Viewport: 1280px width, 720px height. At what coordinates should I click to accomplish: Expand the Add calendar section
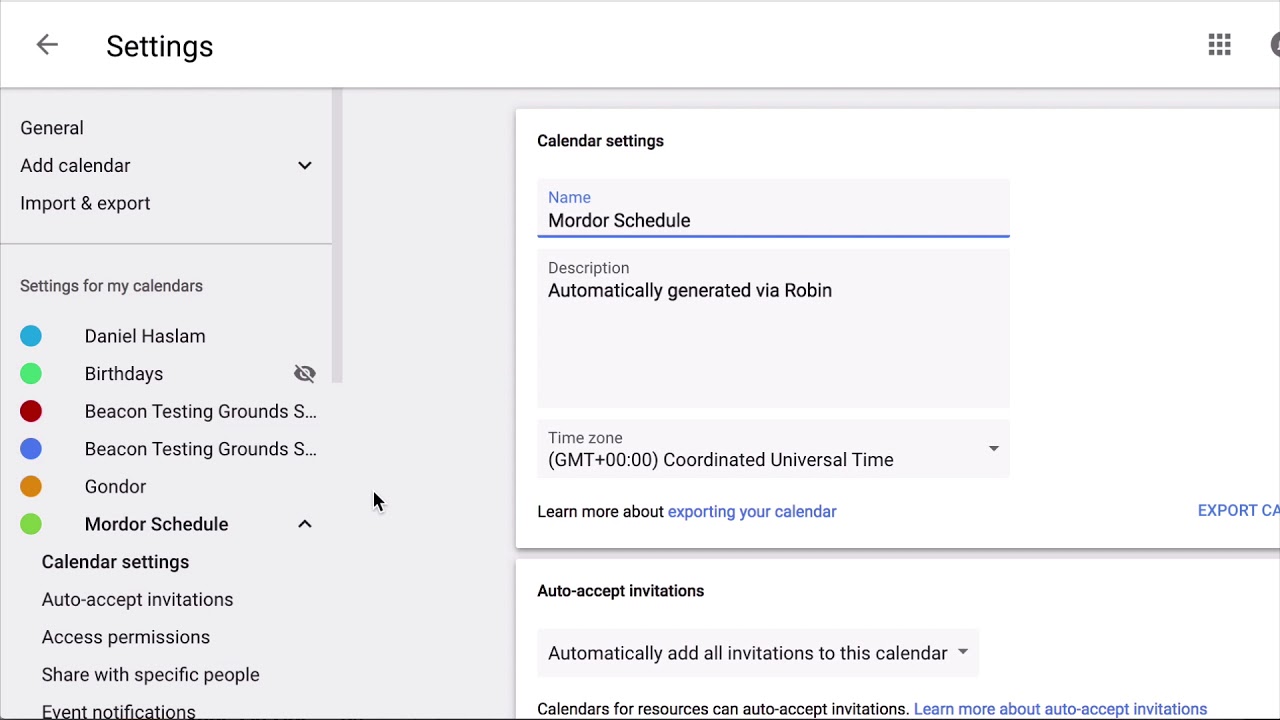[x=305, y=166]
